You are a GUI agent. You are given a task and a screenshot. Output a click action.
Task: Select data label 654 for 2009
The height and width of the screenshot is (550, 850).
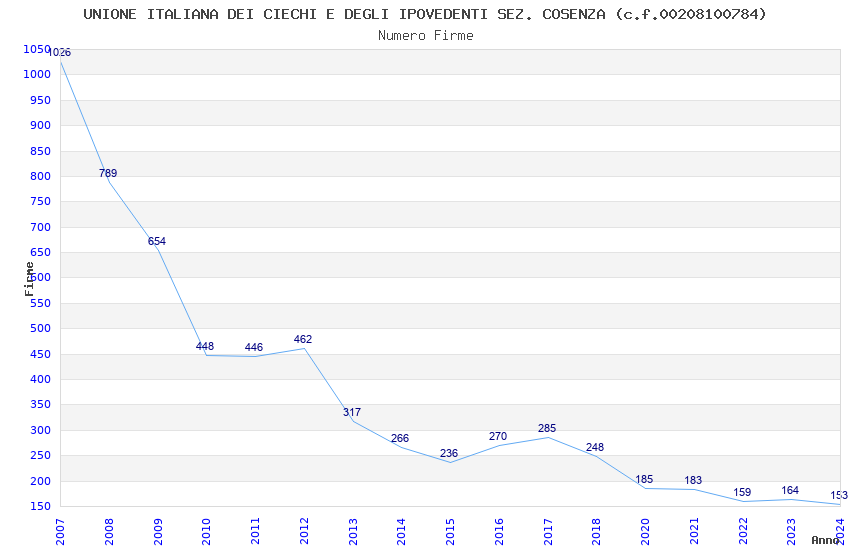tap(157, 241)
